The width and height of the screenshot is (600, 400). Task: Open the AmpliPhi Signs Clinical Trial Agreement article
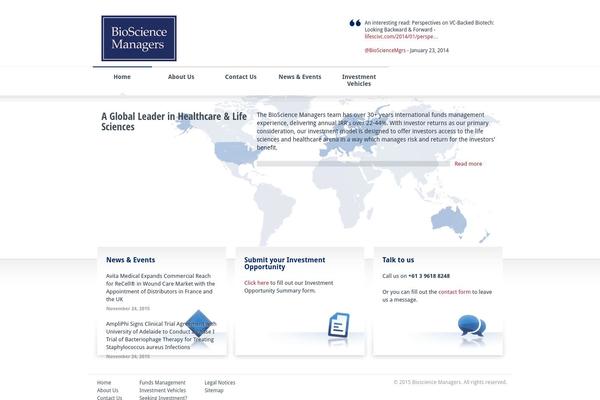pyautogui.click(x=161, y=335)
